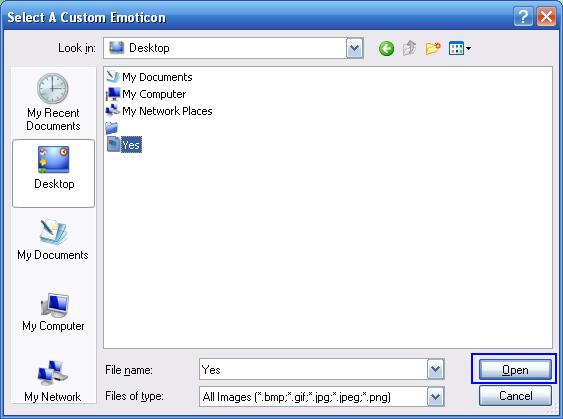
Task: Click the Cancel button
Action: click(x=515, y=396)
